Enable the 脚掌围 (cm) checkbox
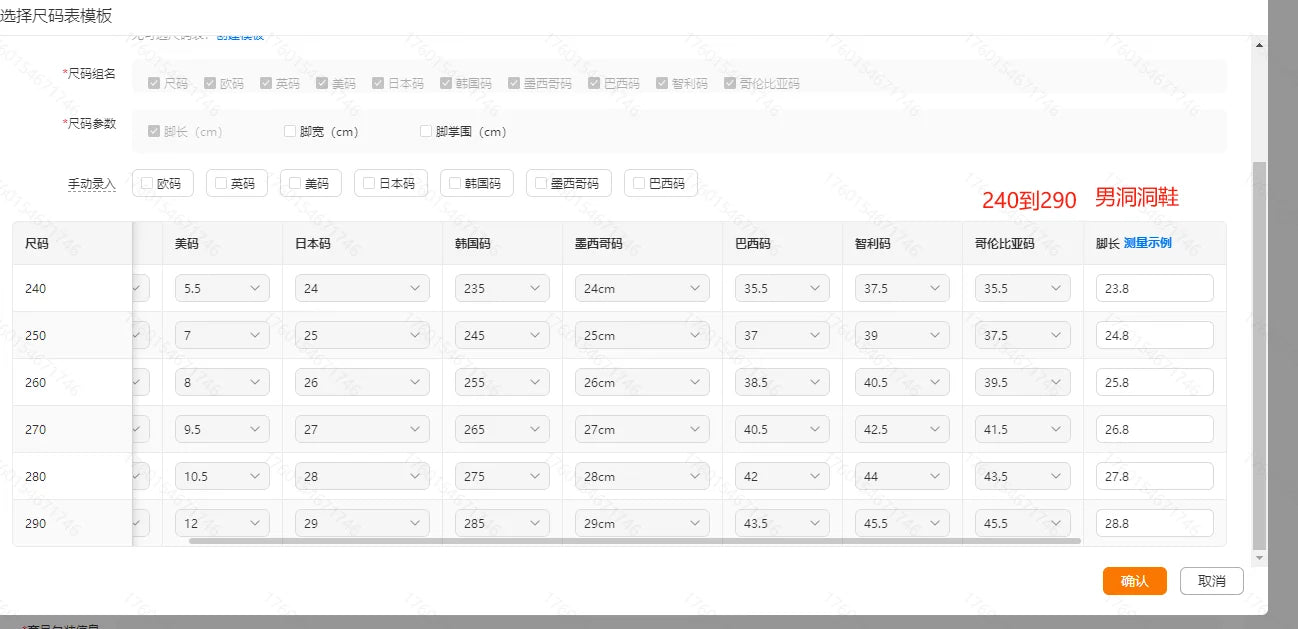The height and width of the screenshot is (629, 1298). tap(426, 131)
